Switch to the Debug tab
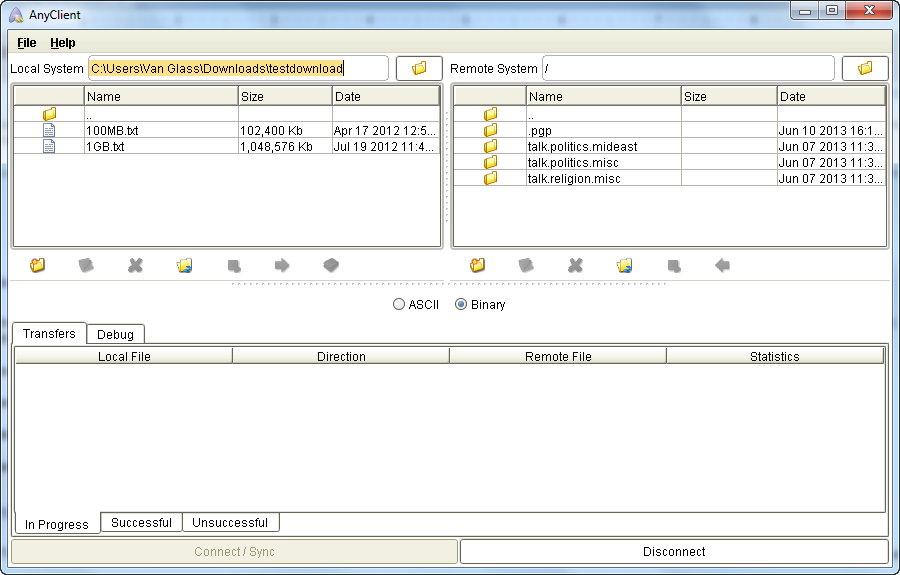This screenshot has width=900, height=575. tap(115, 335)
